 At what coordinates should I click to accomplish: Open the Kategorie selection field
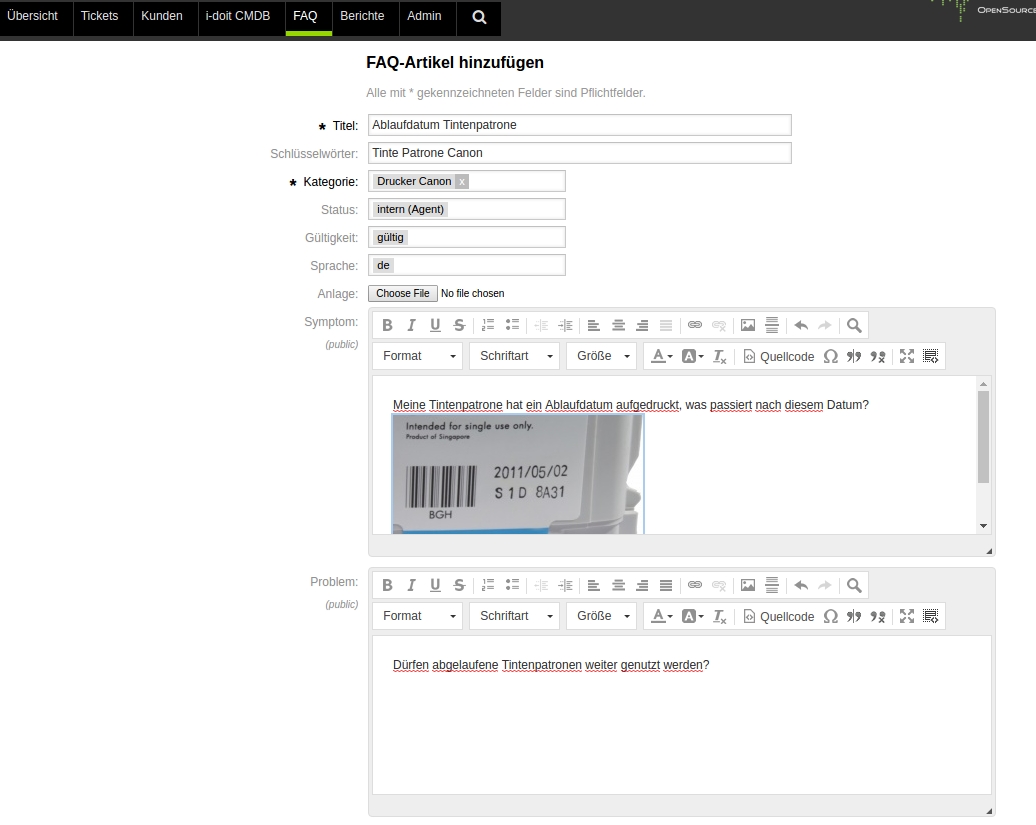466,181
